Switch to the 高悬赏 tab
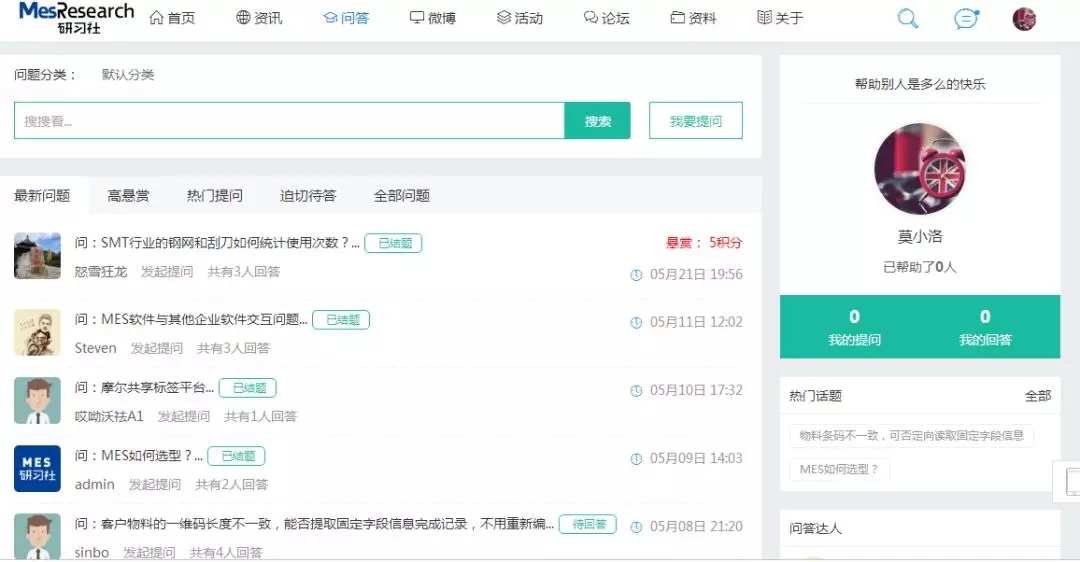 pos(128,196)
